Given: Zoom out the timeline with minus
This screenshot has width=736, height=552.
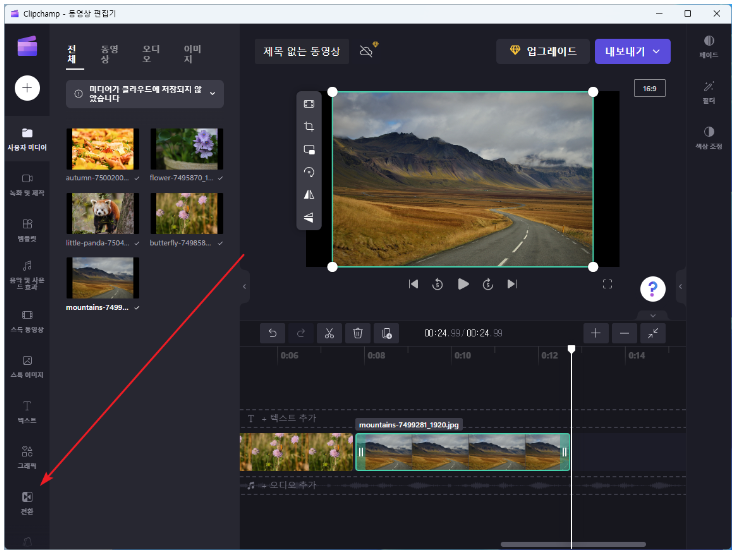Looking at the screenshot, I should click(x=624, y=333).
